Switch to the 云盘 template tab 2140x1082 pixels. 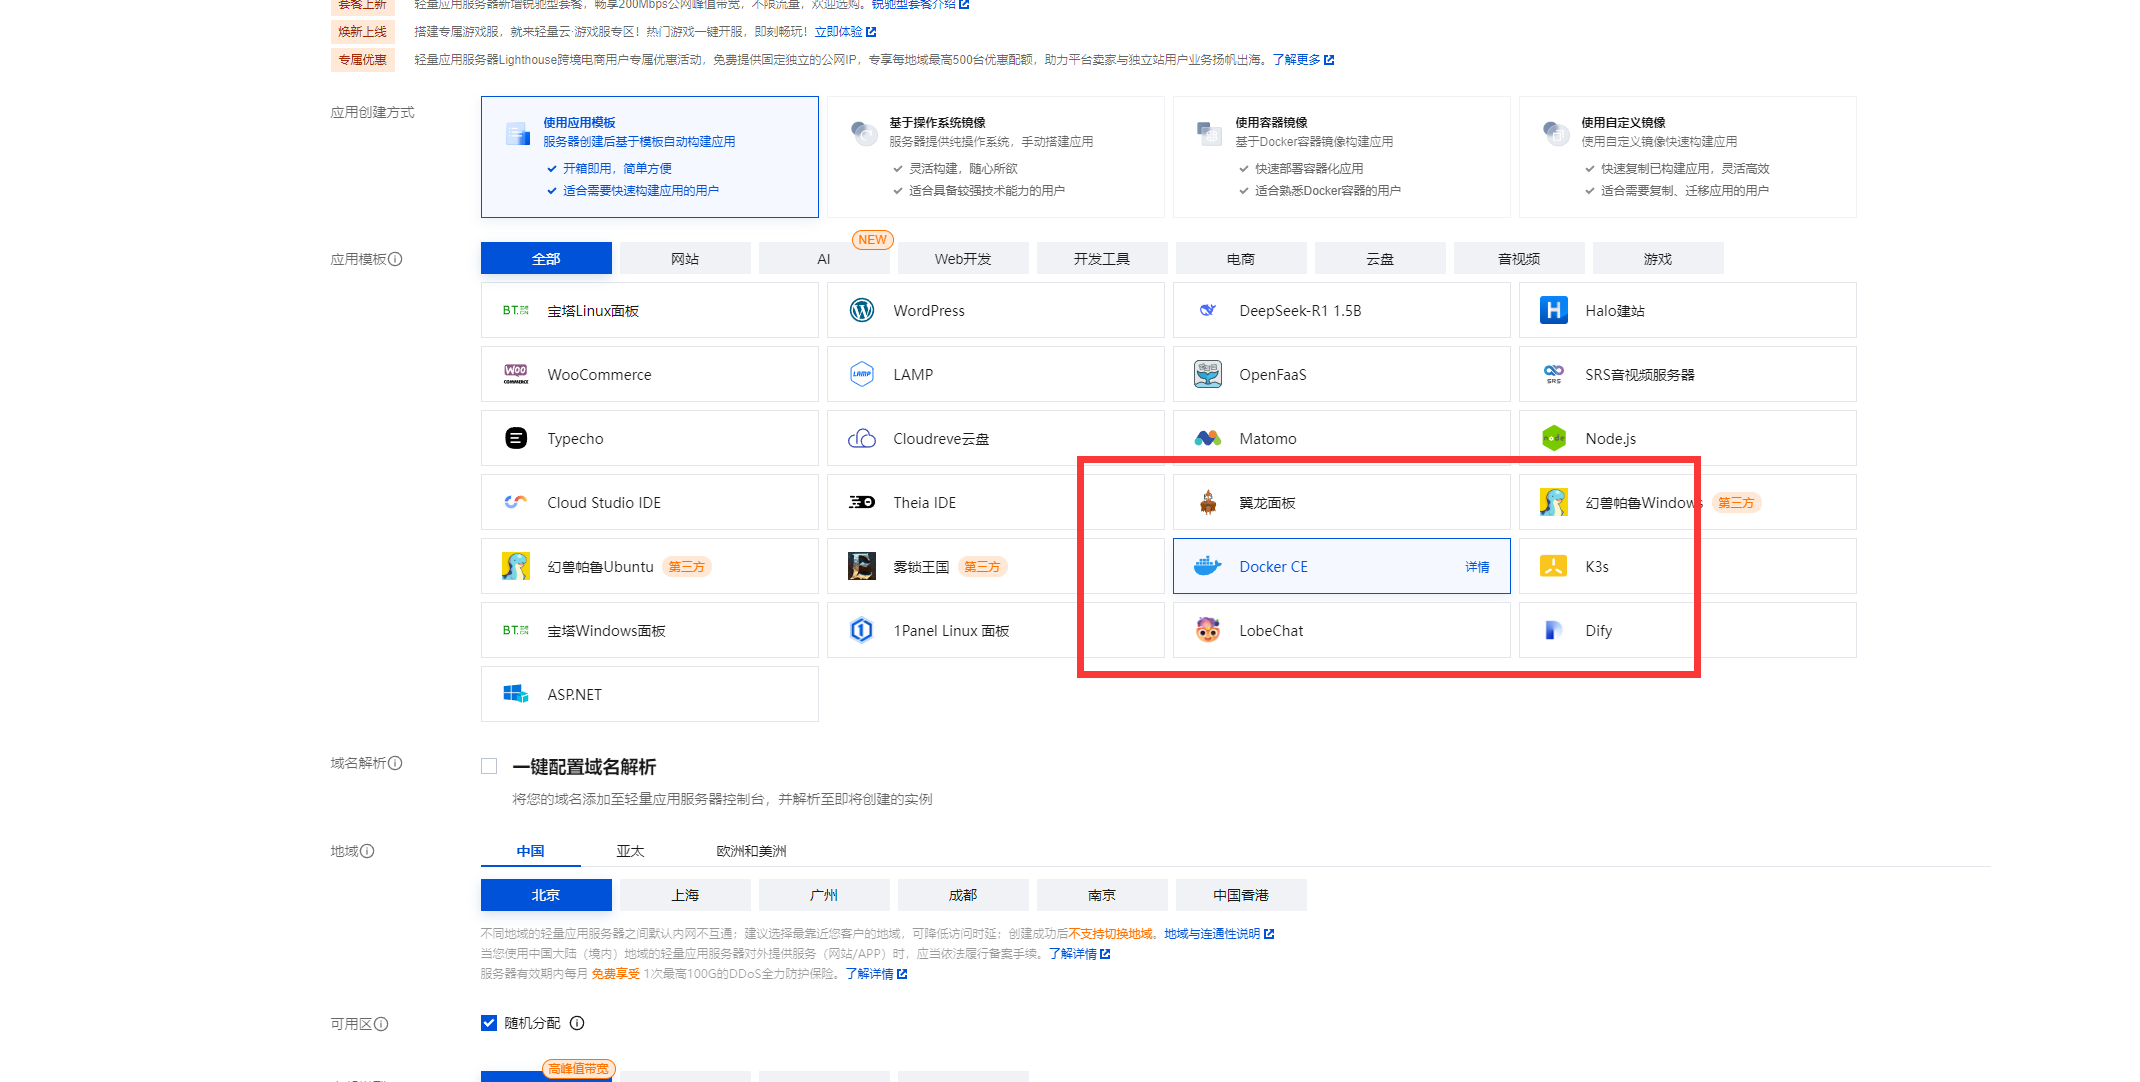(x=1380, y=258)
